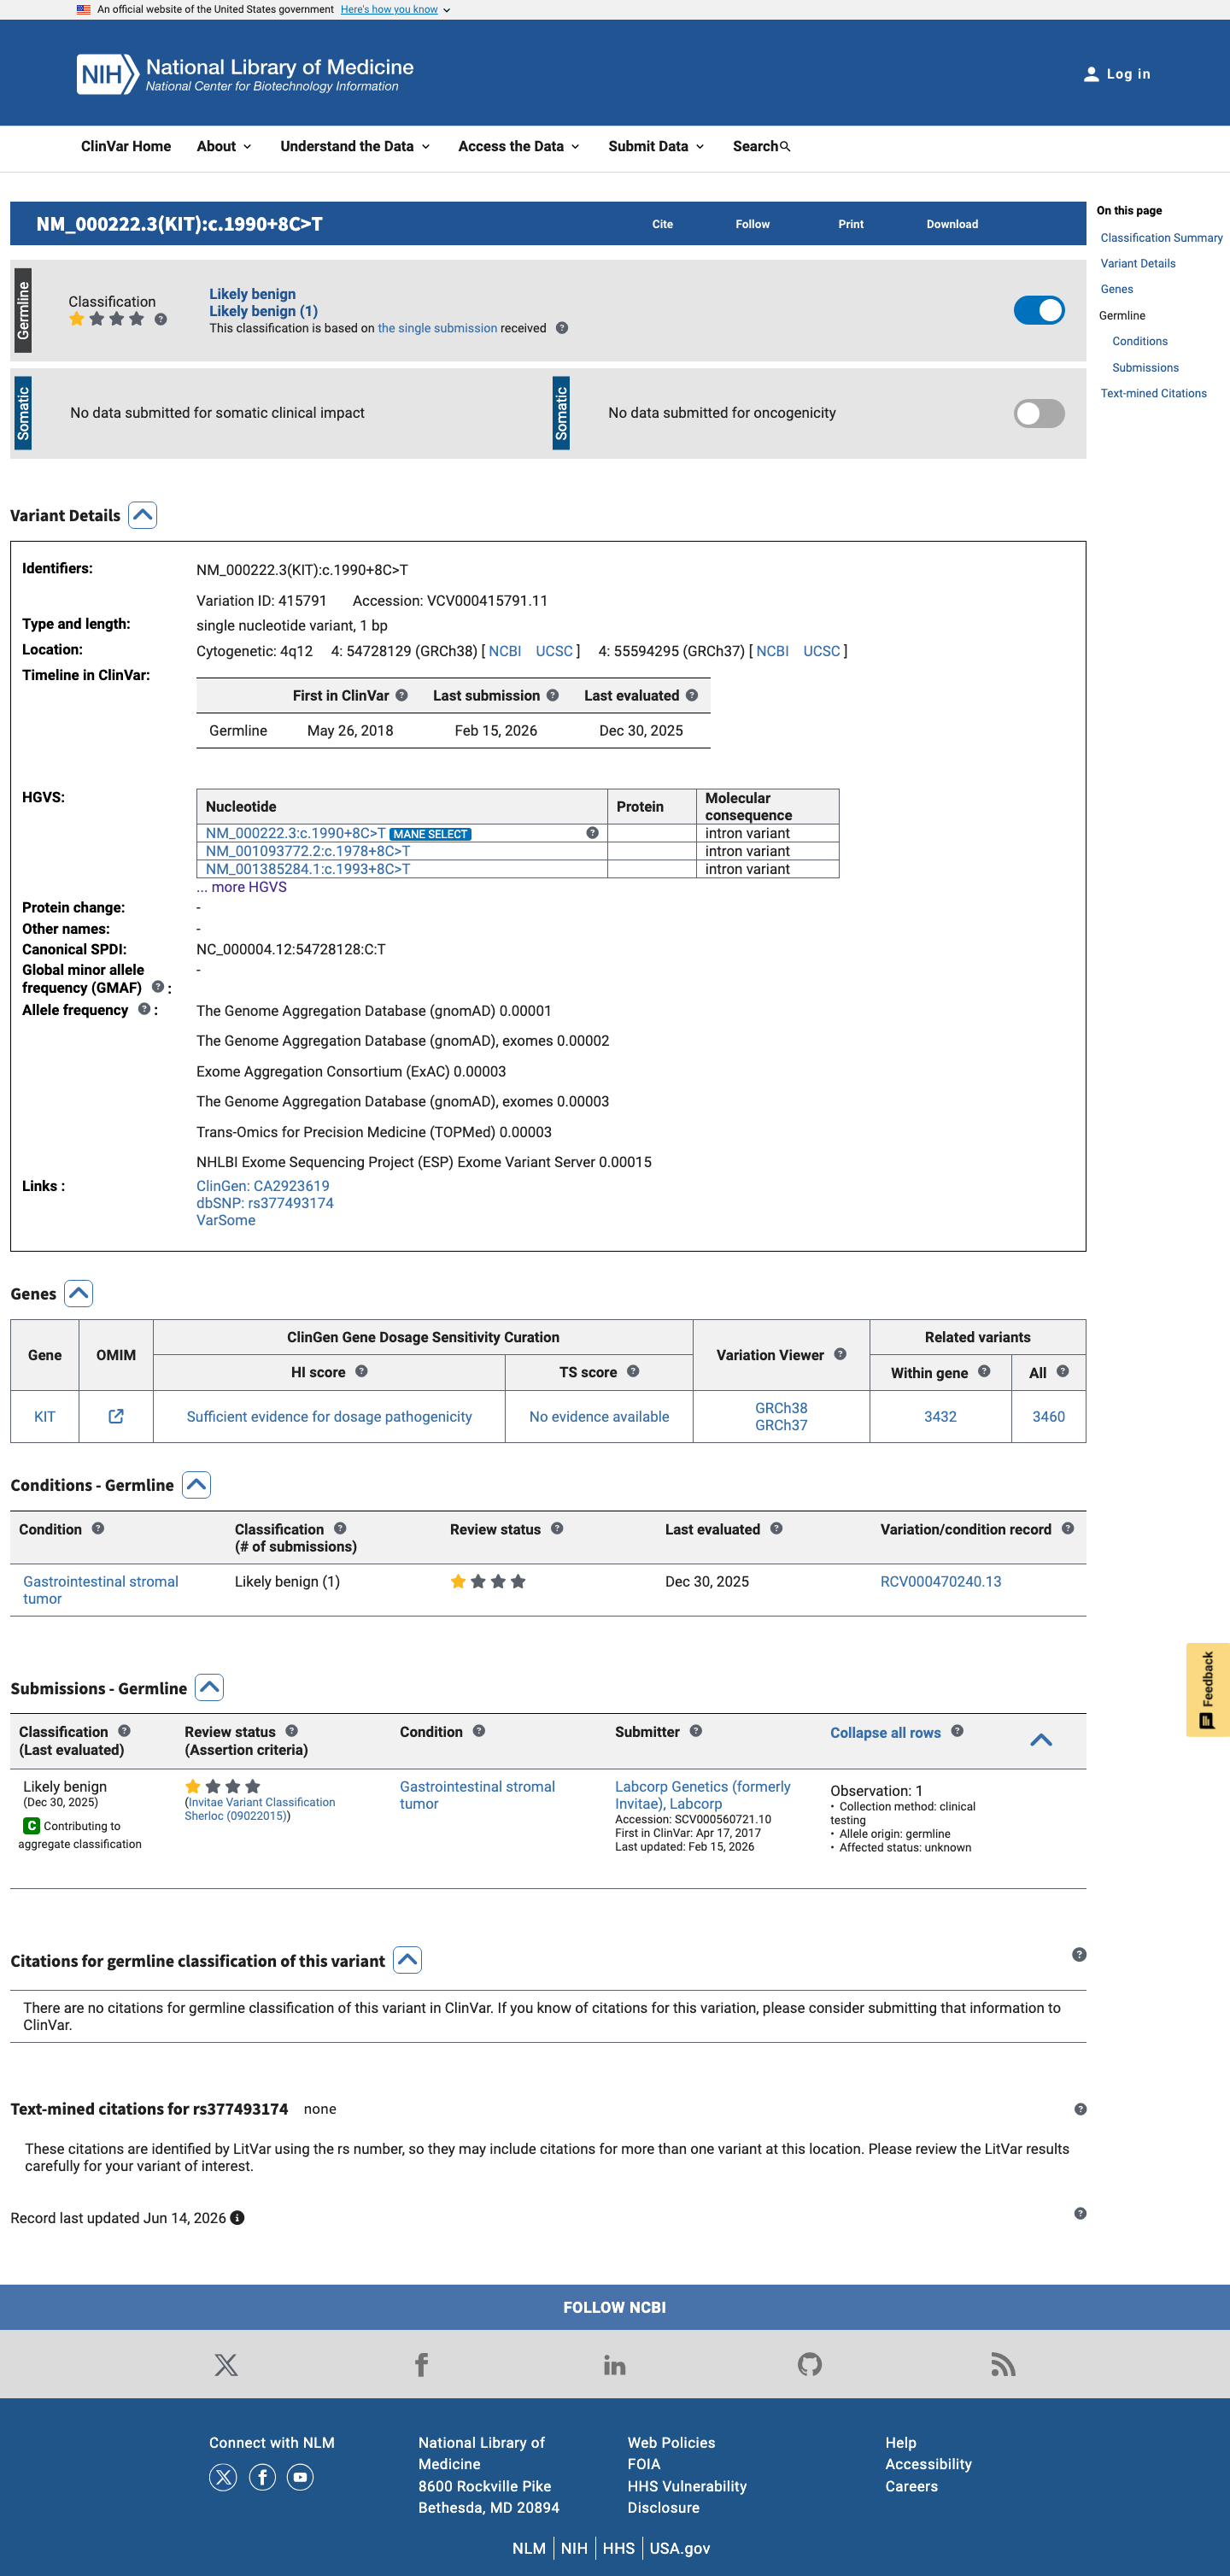
Task: Click help icon beside Submitter column
Action: 696,1731
